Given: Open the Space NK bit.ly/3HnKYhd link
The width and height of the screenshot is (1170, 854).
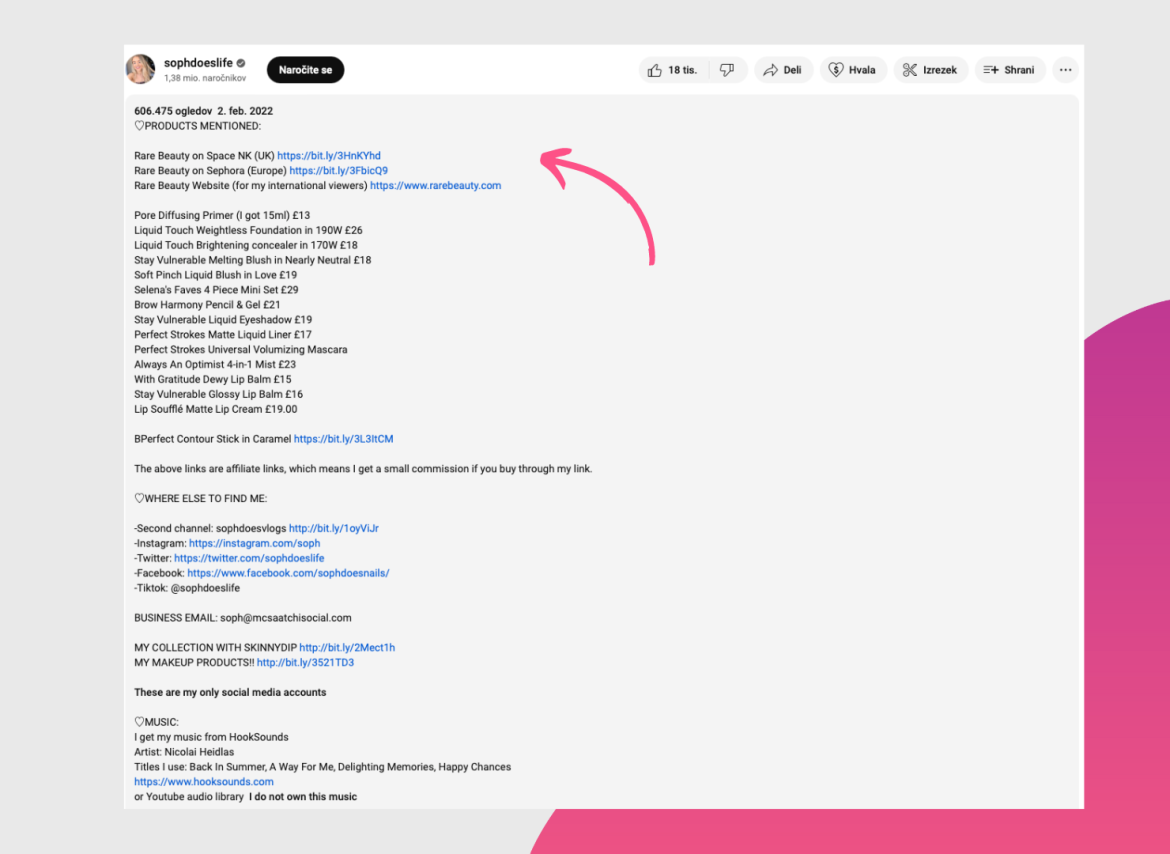Looking at the screenshot, I should click(329, 156).
